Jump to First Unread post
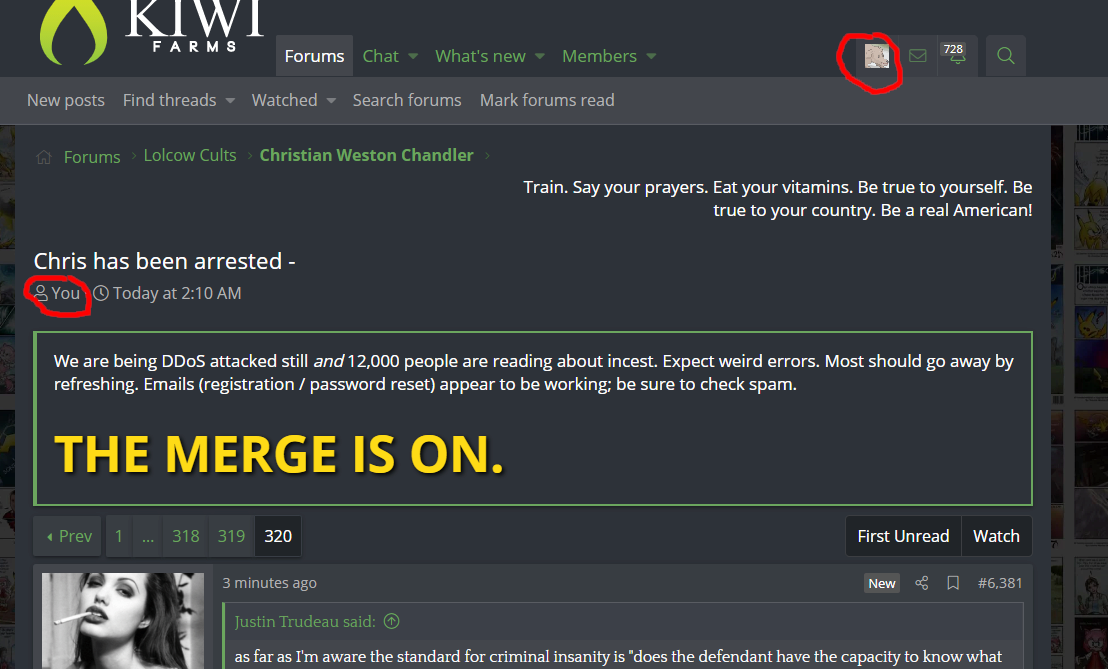Viewport: 1108px width, 669px height. 903,536
